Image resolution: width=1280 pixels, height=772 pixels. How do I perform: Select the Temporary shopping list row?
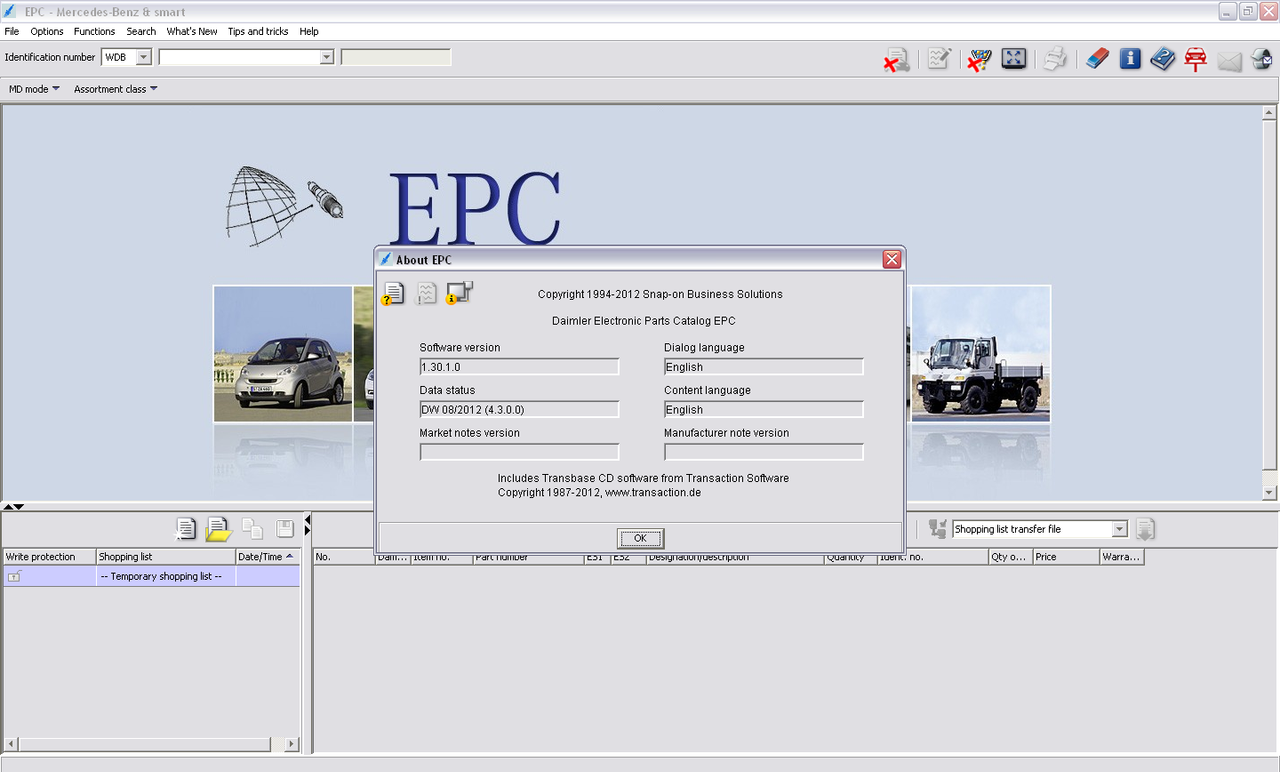coord(151,577)
